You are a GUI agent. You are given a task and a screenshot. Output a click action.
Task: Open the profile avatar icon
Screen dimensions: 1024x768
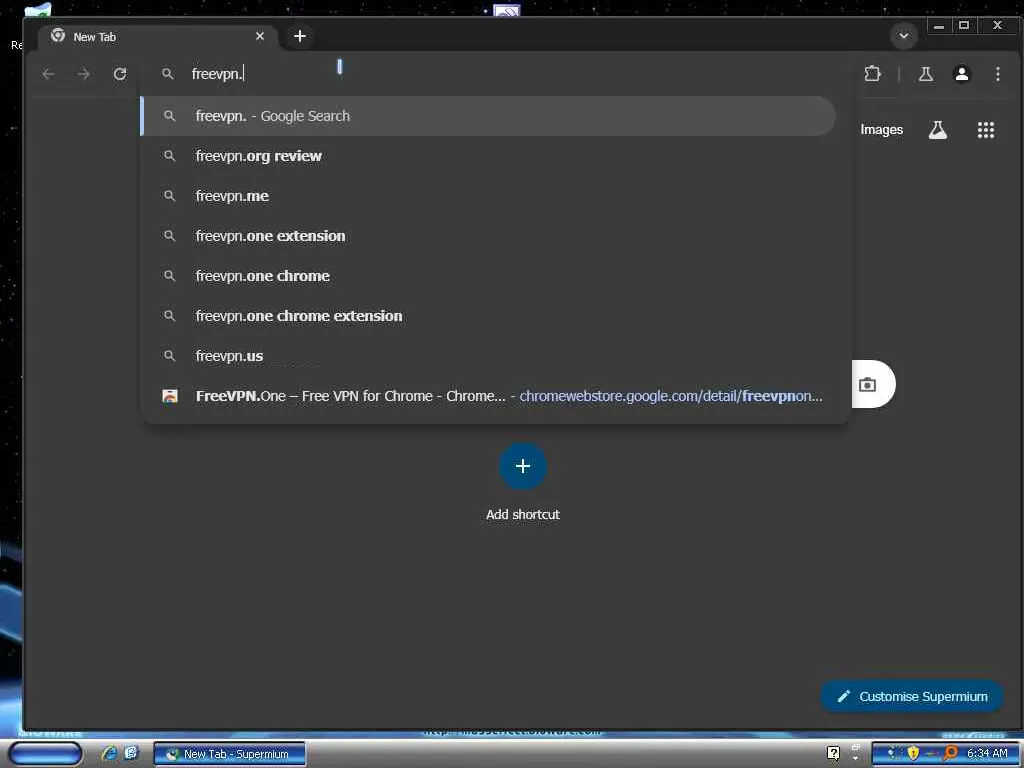tap(961, 74)
